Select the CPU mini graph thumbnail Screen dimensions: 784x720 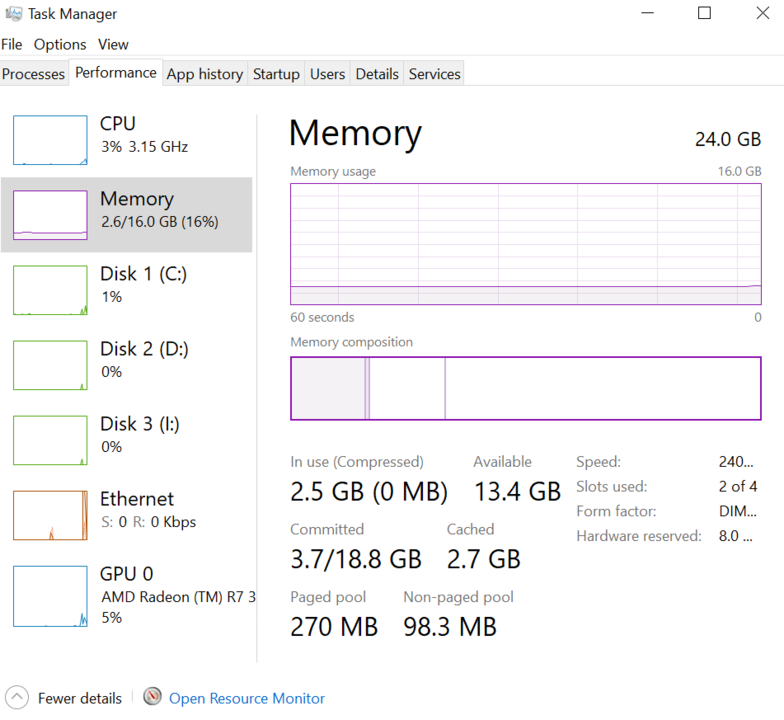[x=50, y=140]
